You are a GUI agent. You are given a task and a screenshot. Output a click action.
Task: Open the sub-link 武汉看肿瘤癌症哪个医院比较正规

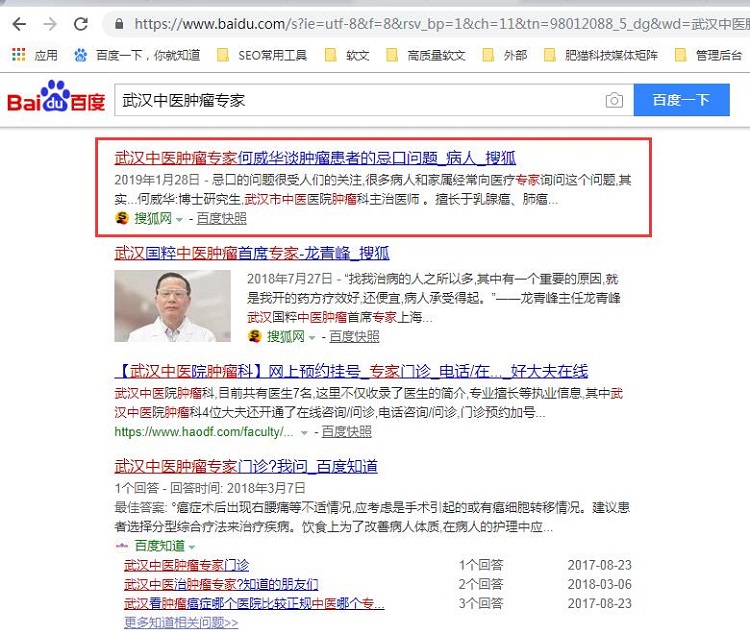point(254,603)
